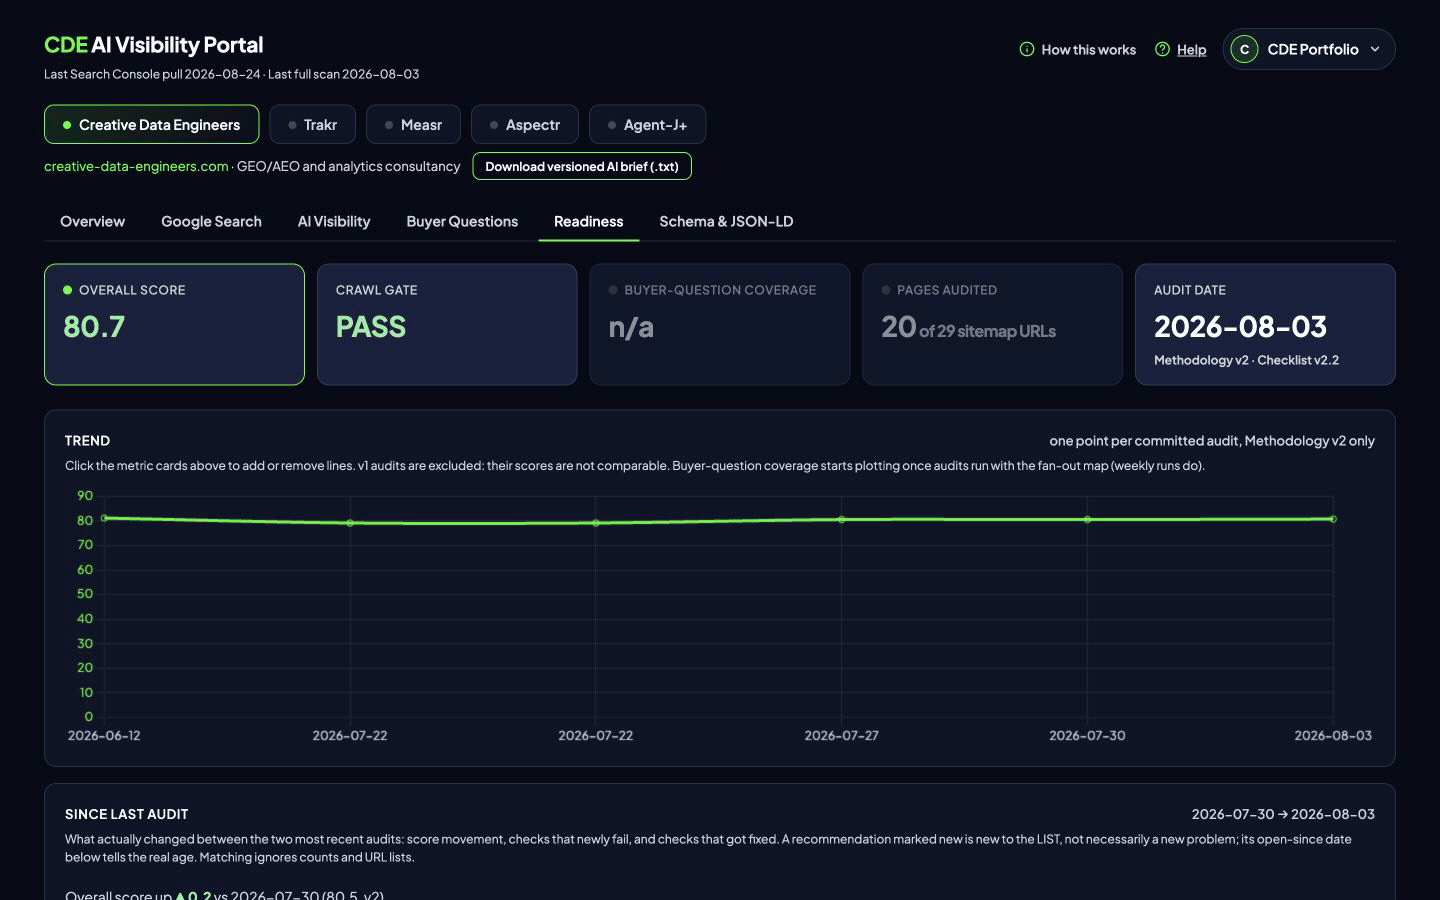This screenshot has width=1440, height=900.
Task: Select the Trakr site chip
Action: 312,125
